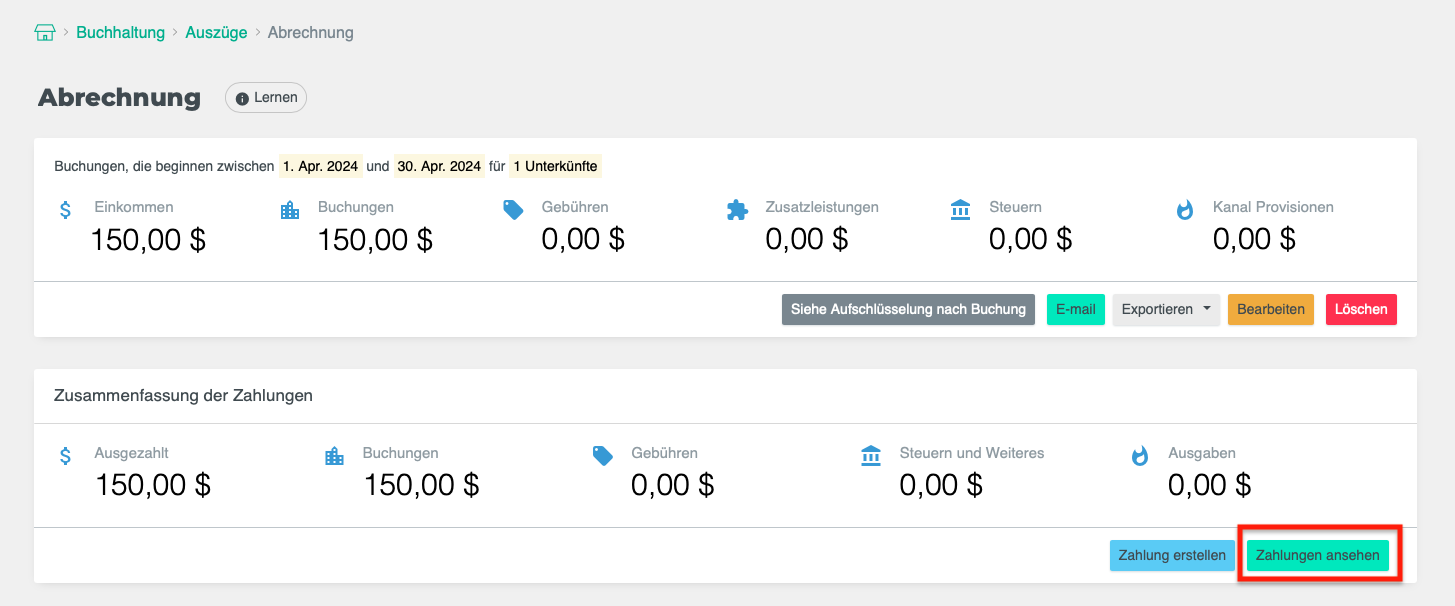This screenshot has height=606, width=1455.
Task: Open Zahlungen ansehen button
Action: pos(1317,556)
